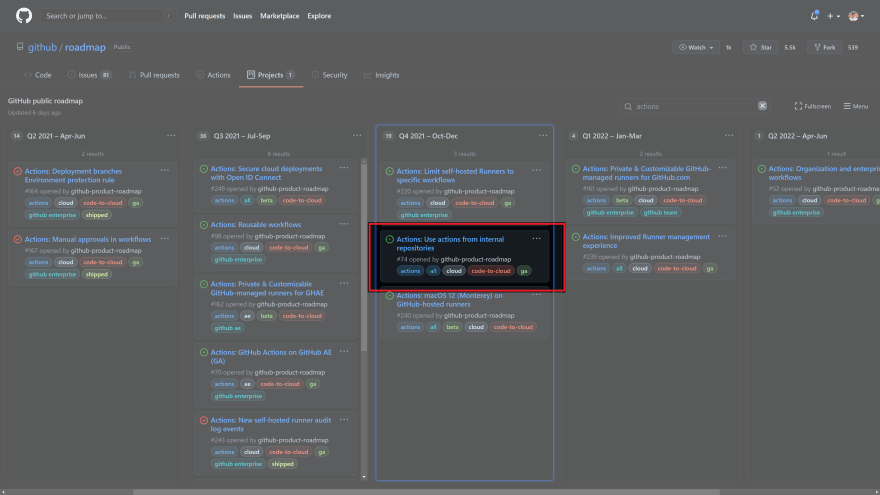Open card menu for Manual approvals card
The width and height of the screenshot is (880, 495).
[164, 238]
